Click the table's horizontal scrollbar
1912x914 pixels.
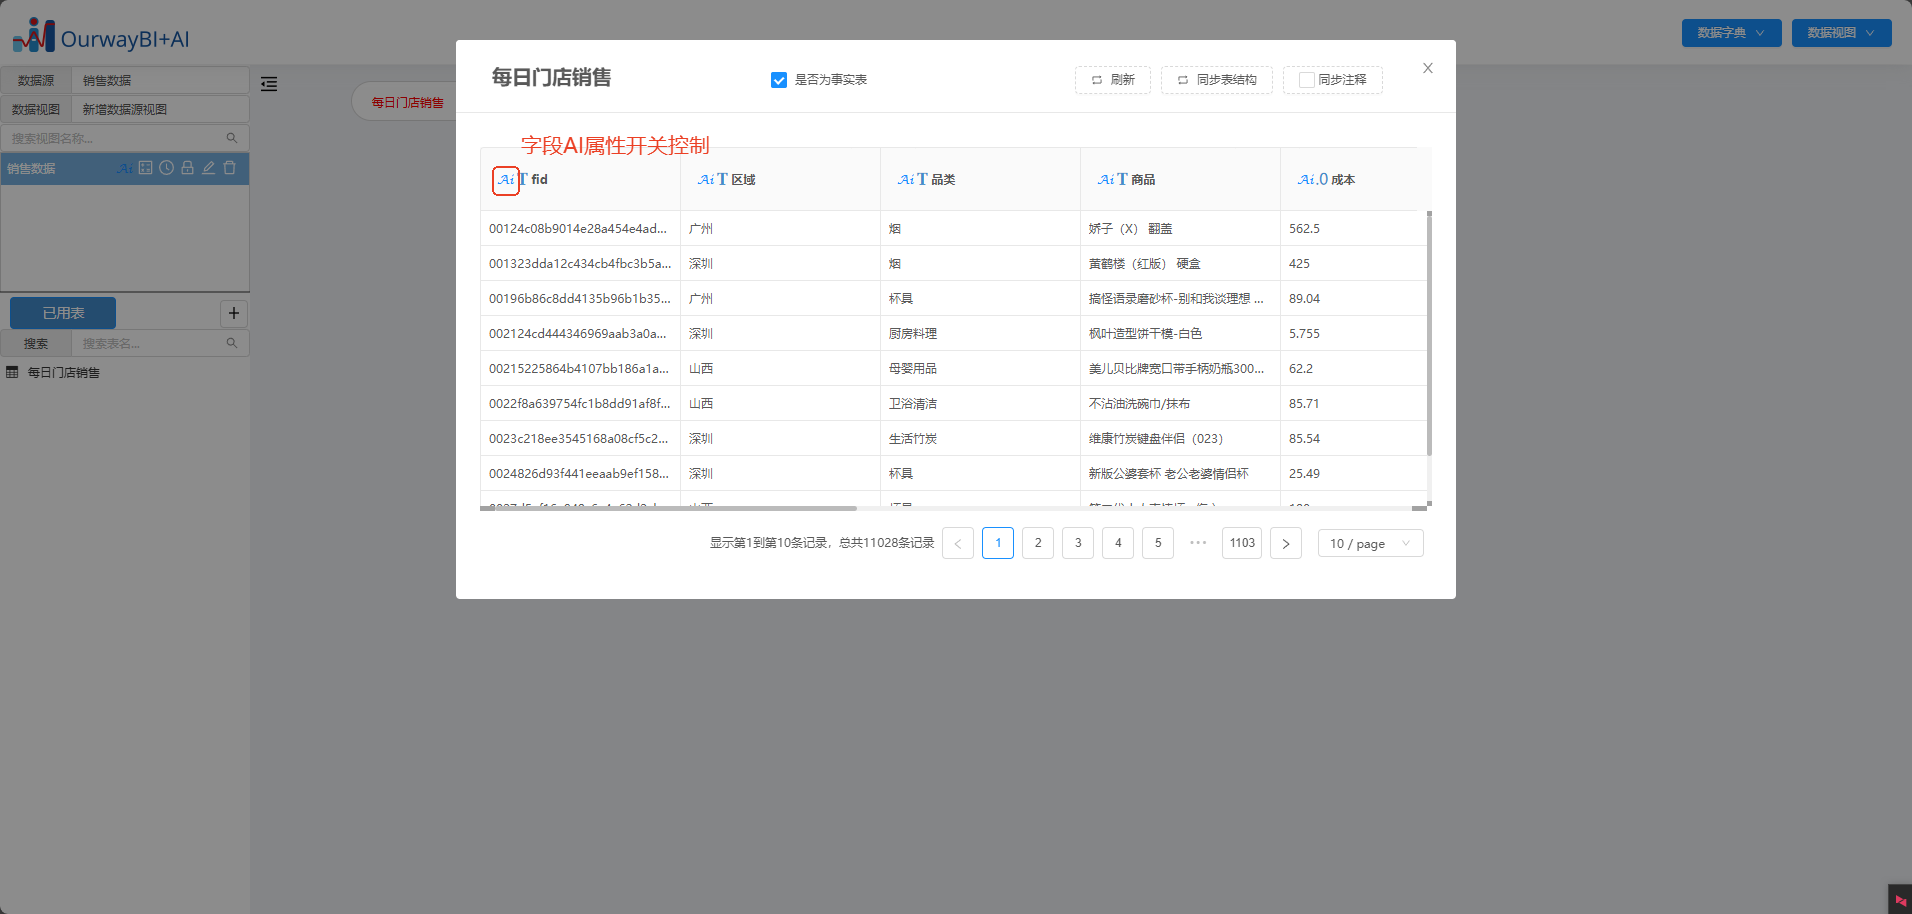tap(668, 508)
